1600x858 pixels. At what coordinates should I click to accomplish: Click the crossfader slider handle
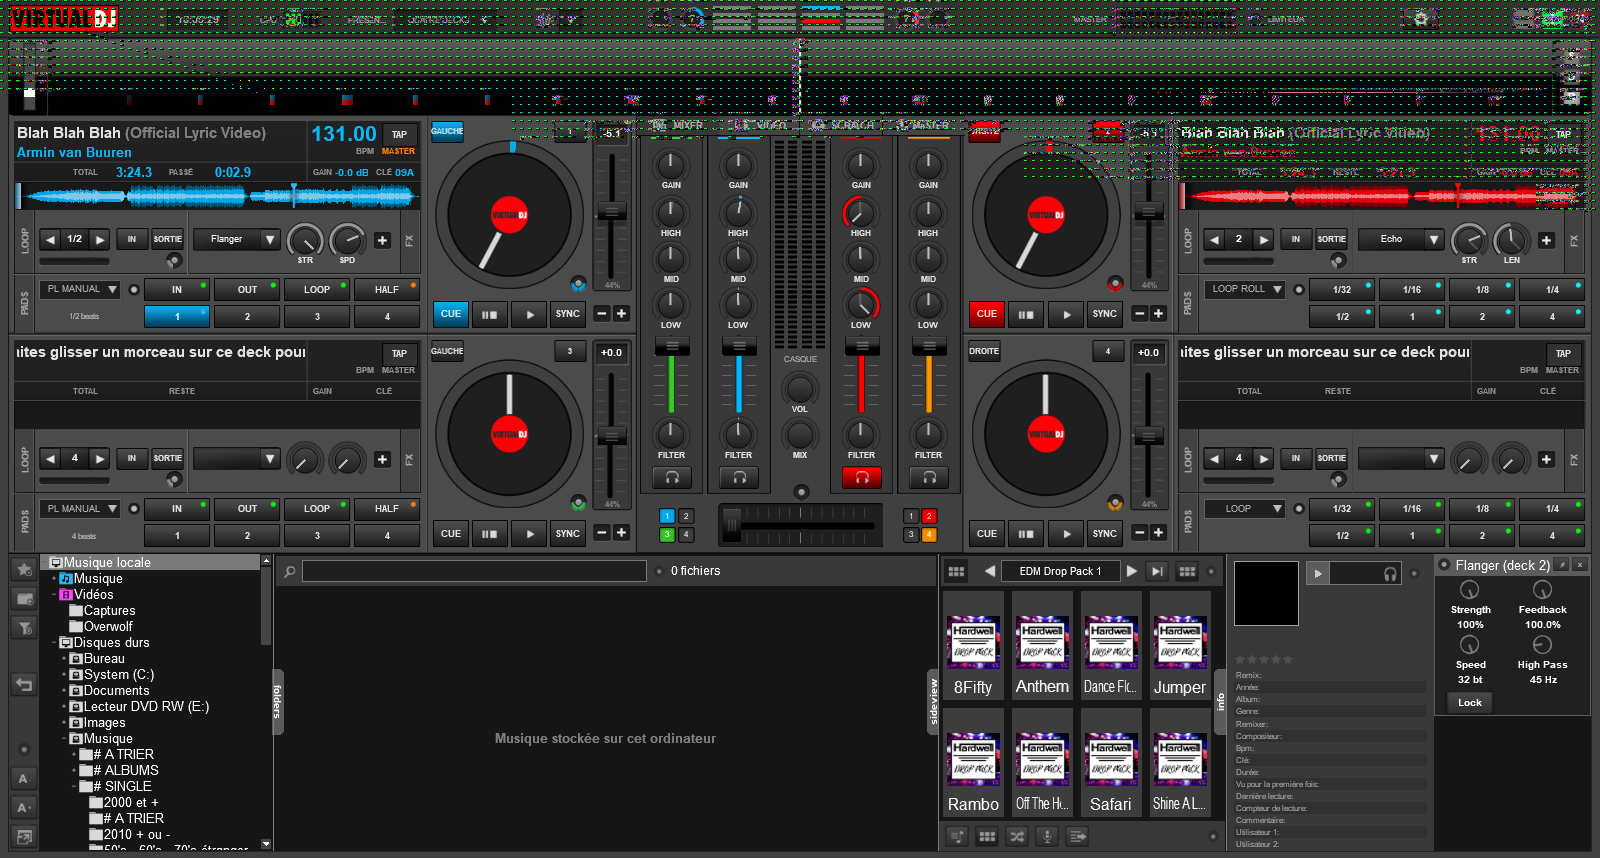click(x=731, y=523)
